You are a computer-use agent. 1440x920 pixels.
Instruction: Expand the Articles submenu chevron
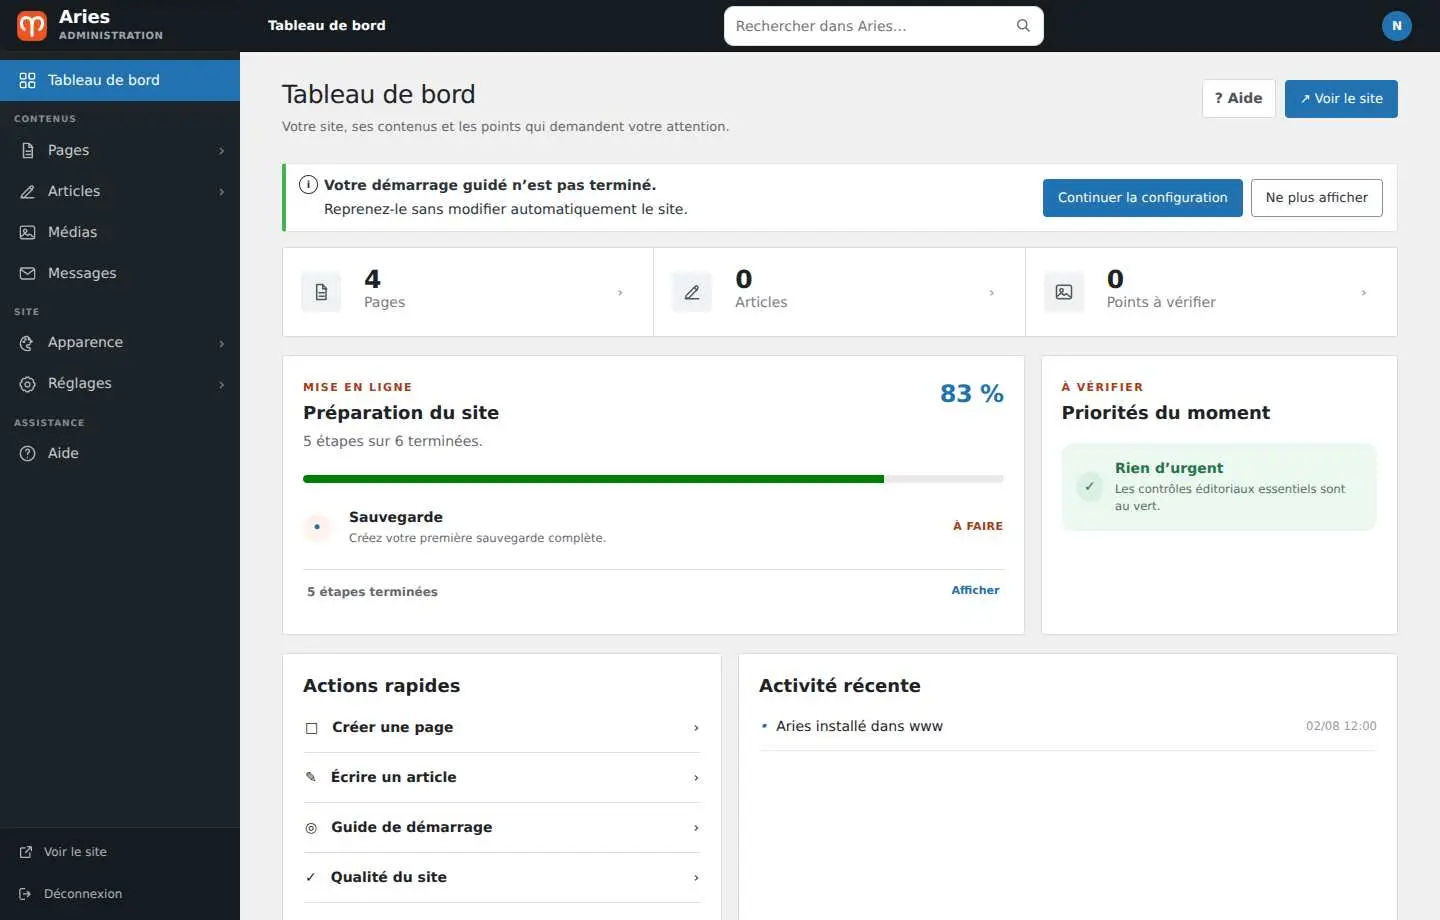tap(221, 192)
